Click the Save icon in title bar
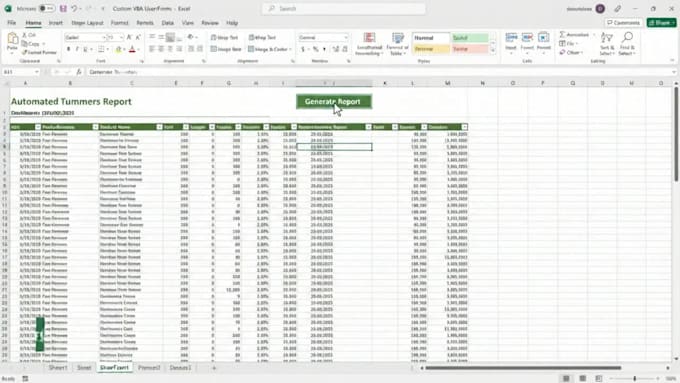 pyautogui.click(x=63, y=8)
